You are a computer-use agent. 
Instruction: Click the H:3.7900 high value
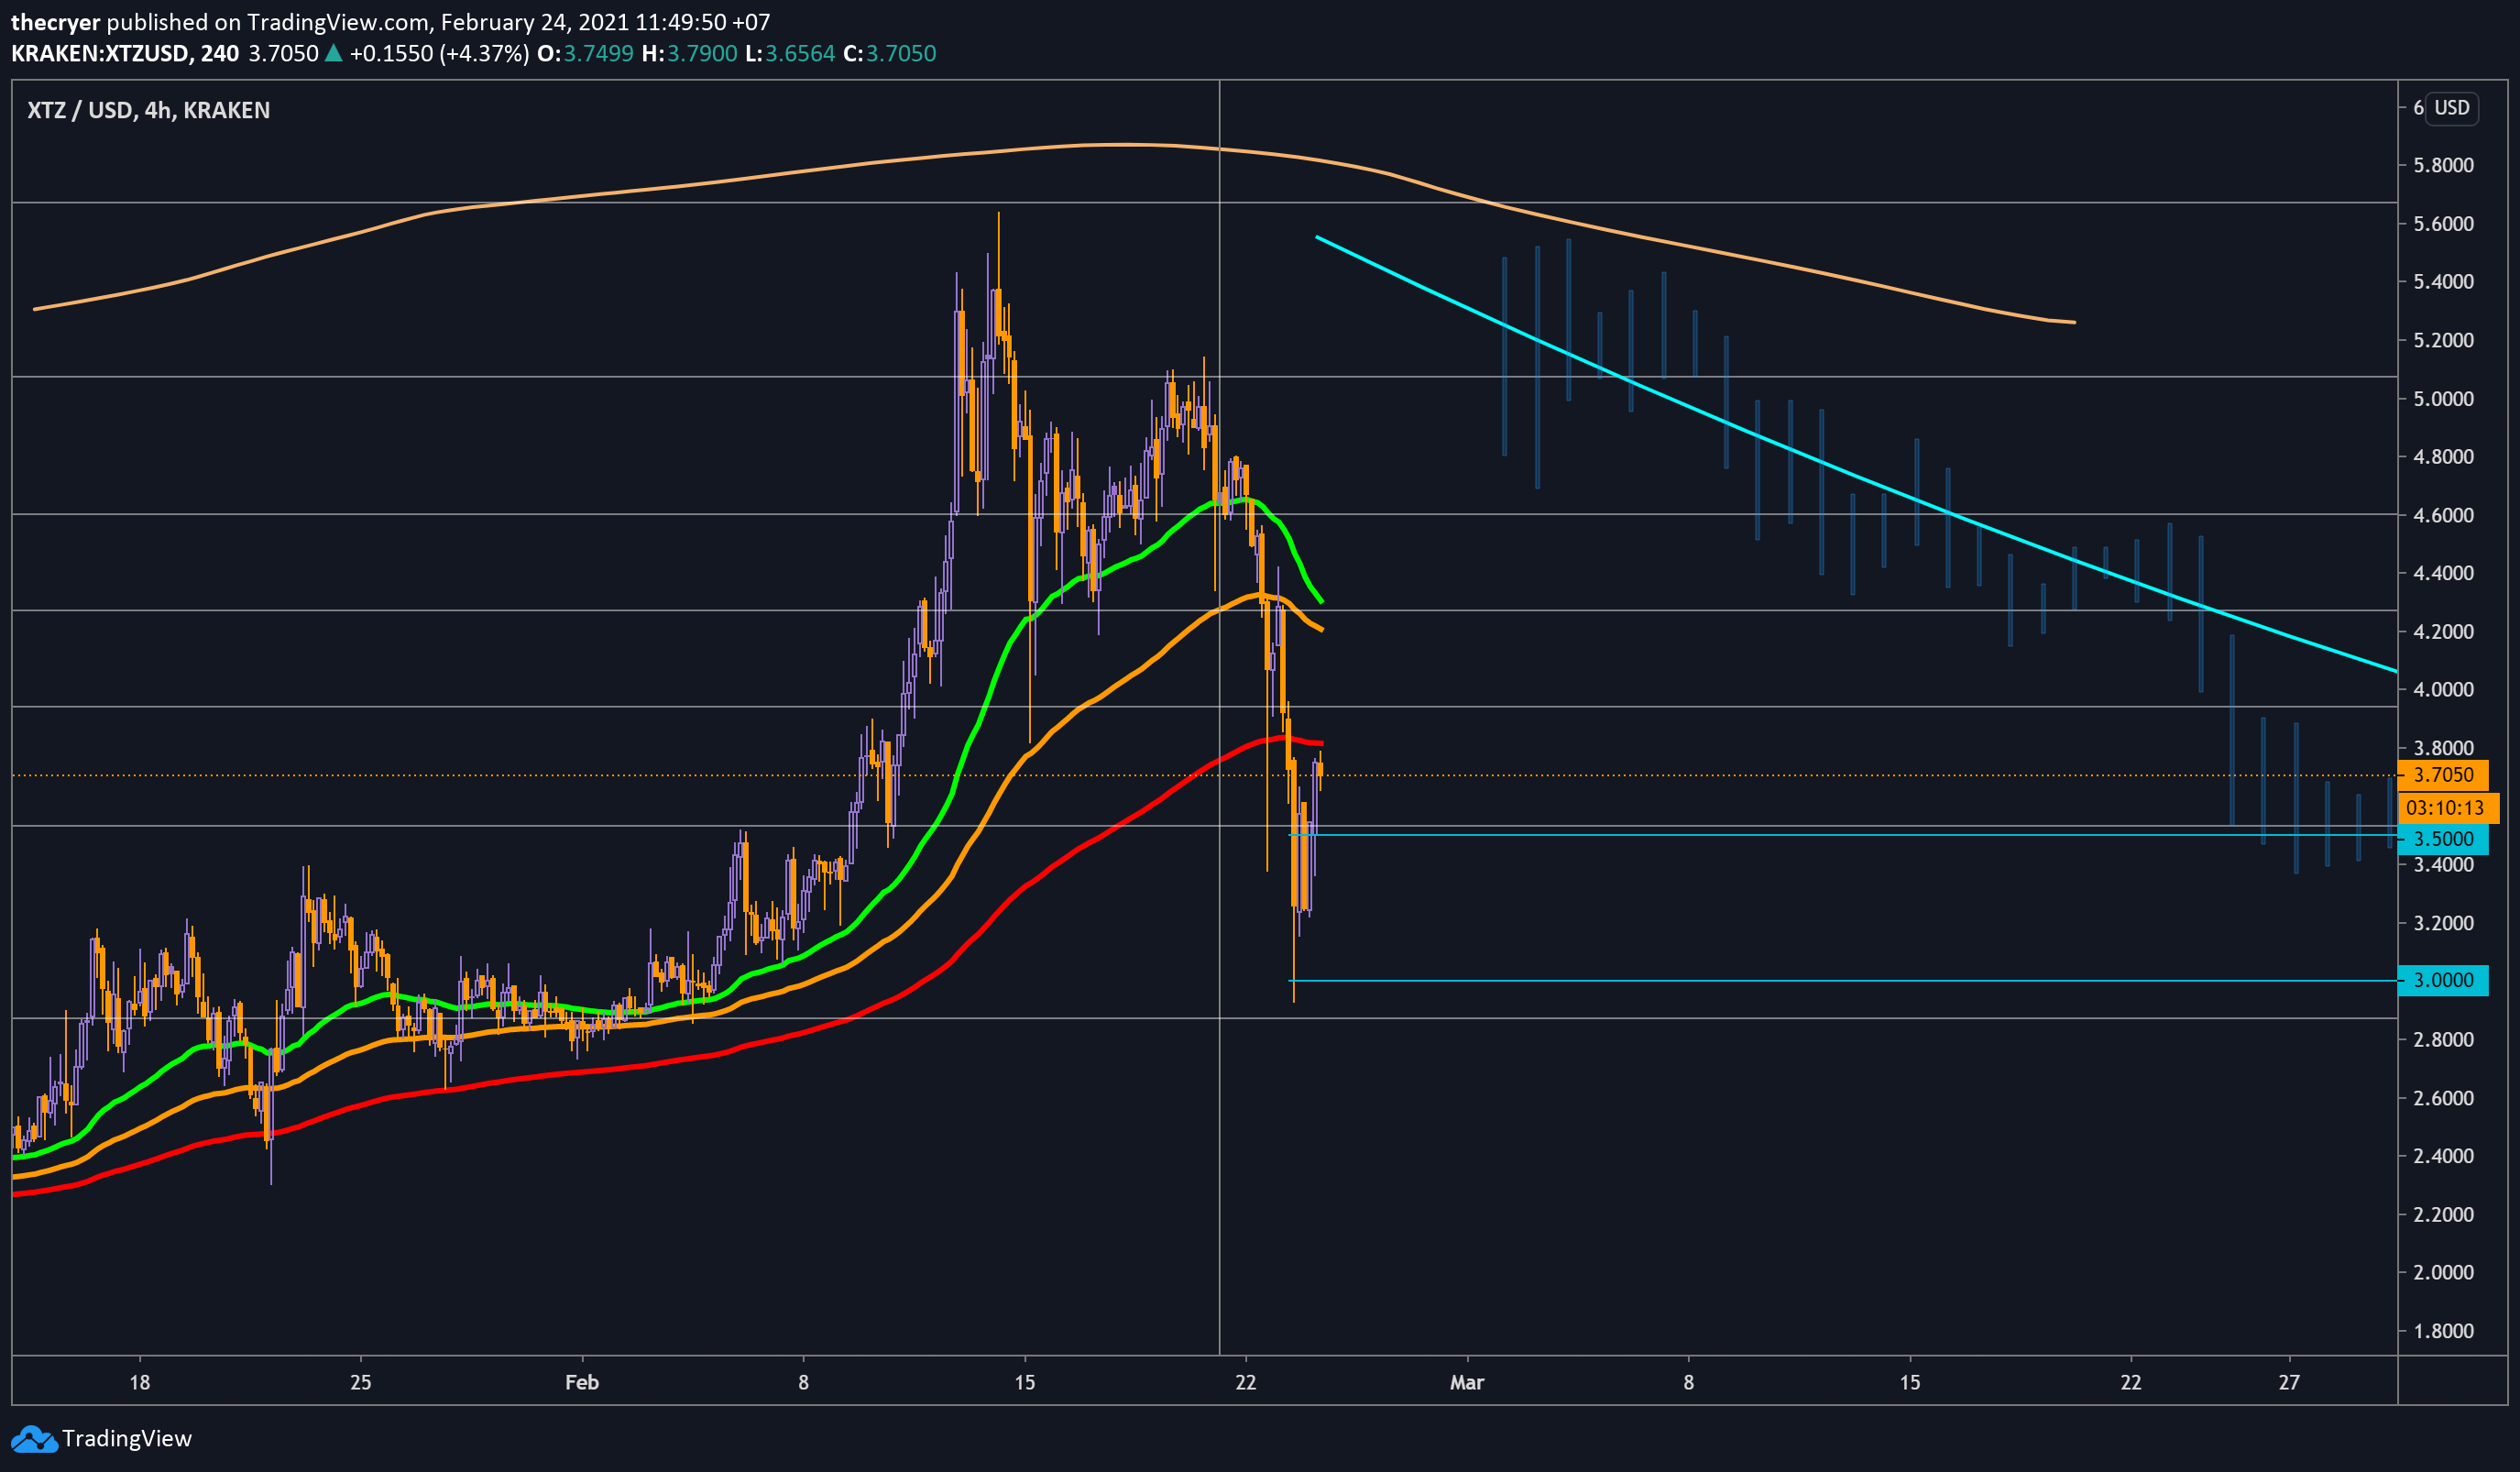coord(690,53)
